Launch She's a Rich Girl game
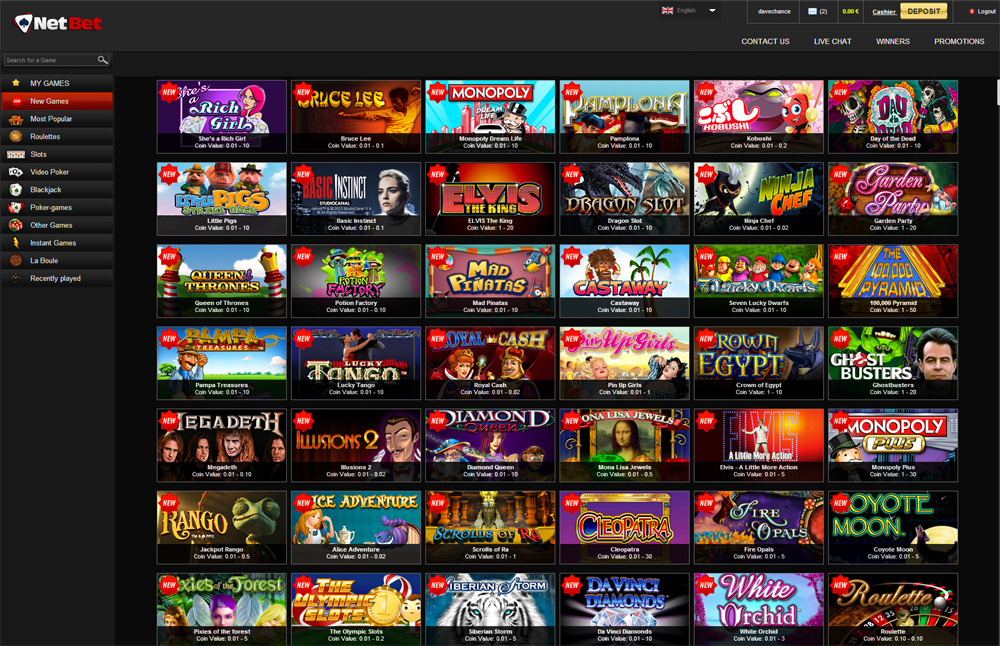 (x=222, y=117)
